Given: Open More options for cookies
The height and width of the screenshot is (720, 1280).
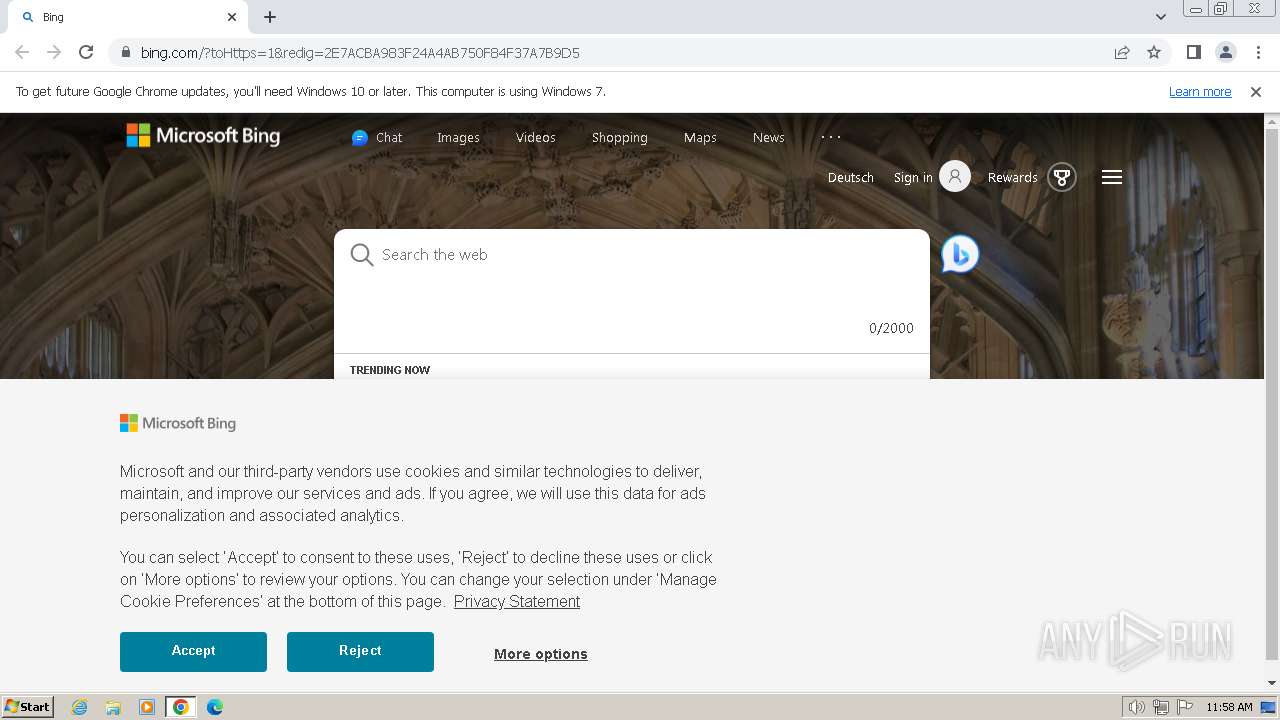Looking at the screenshot, I should click(541, 654).
